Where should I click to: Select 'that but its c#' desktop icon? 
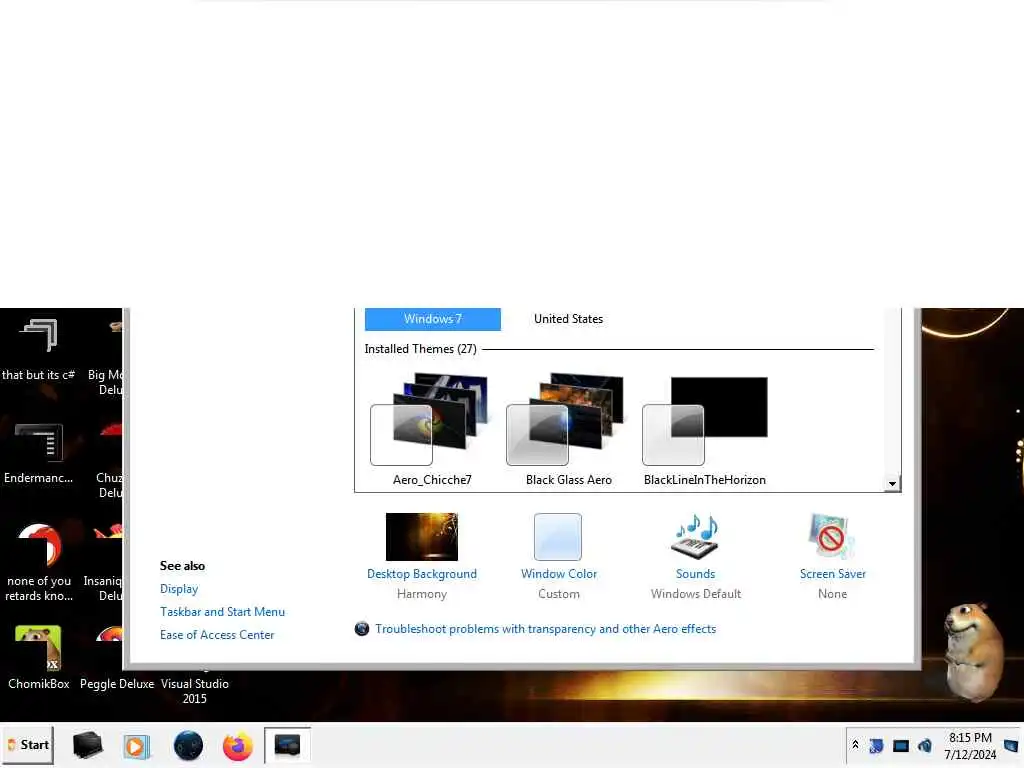[39, 349]
